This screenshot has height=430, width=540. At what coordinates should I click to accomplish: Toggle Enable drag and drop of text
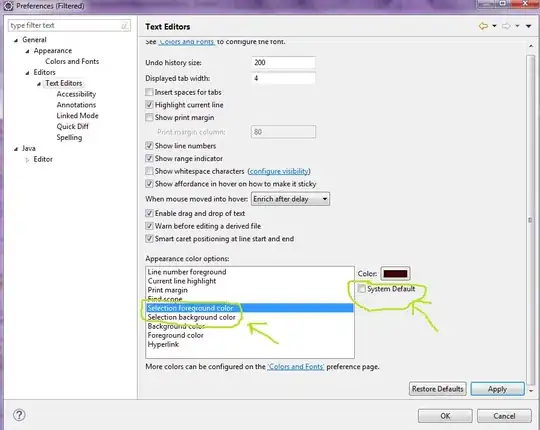point(149,213)
